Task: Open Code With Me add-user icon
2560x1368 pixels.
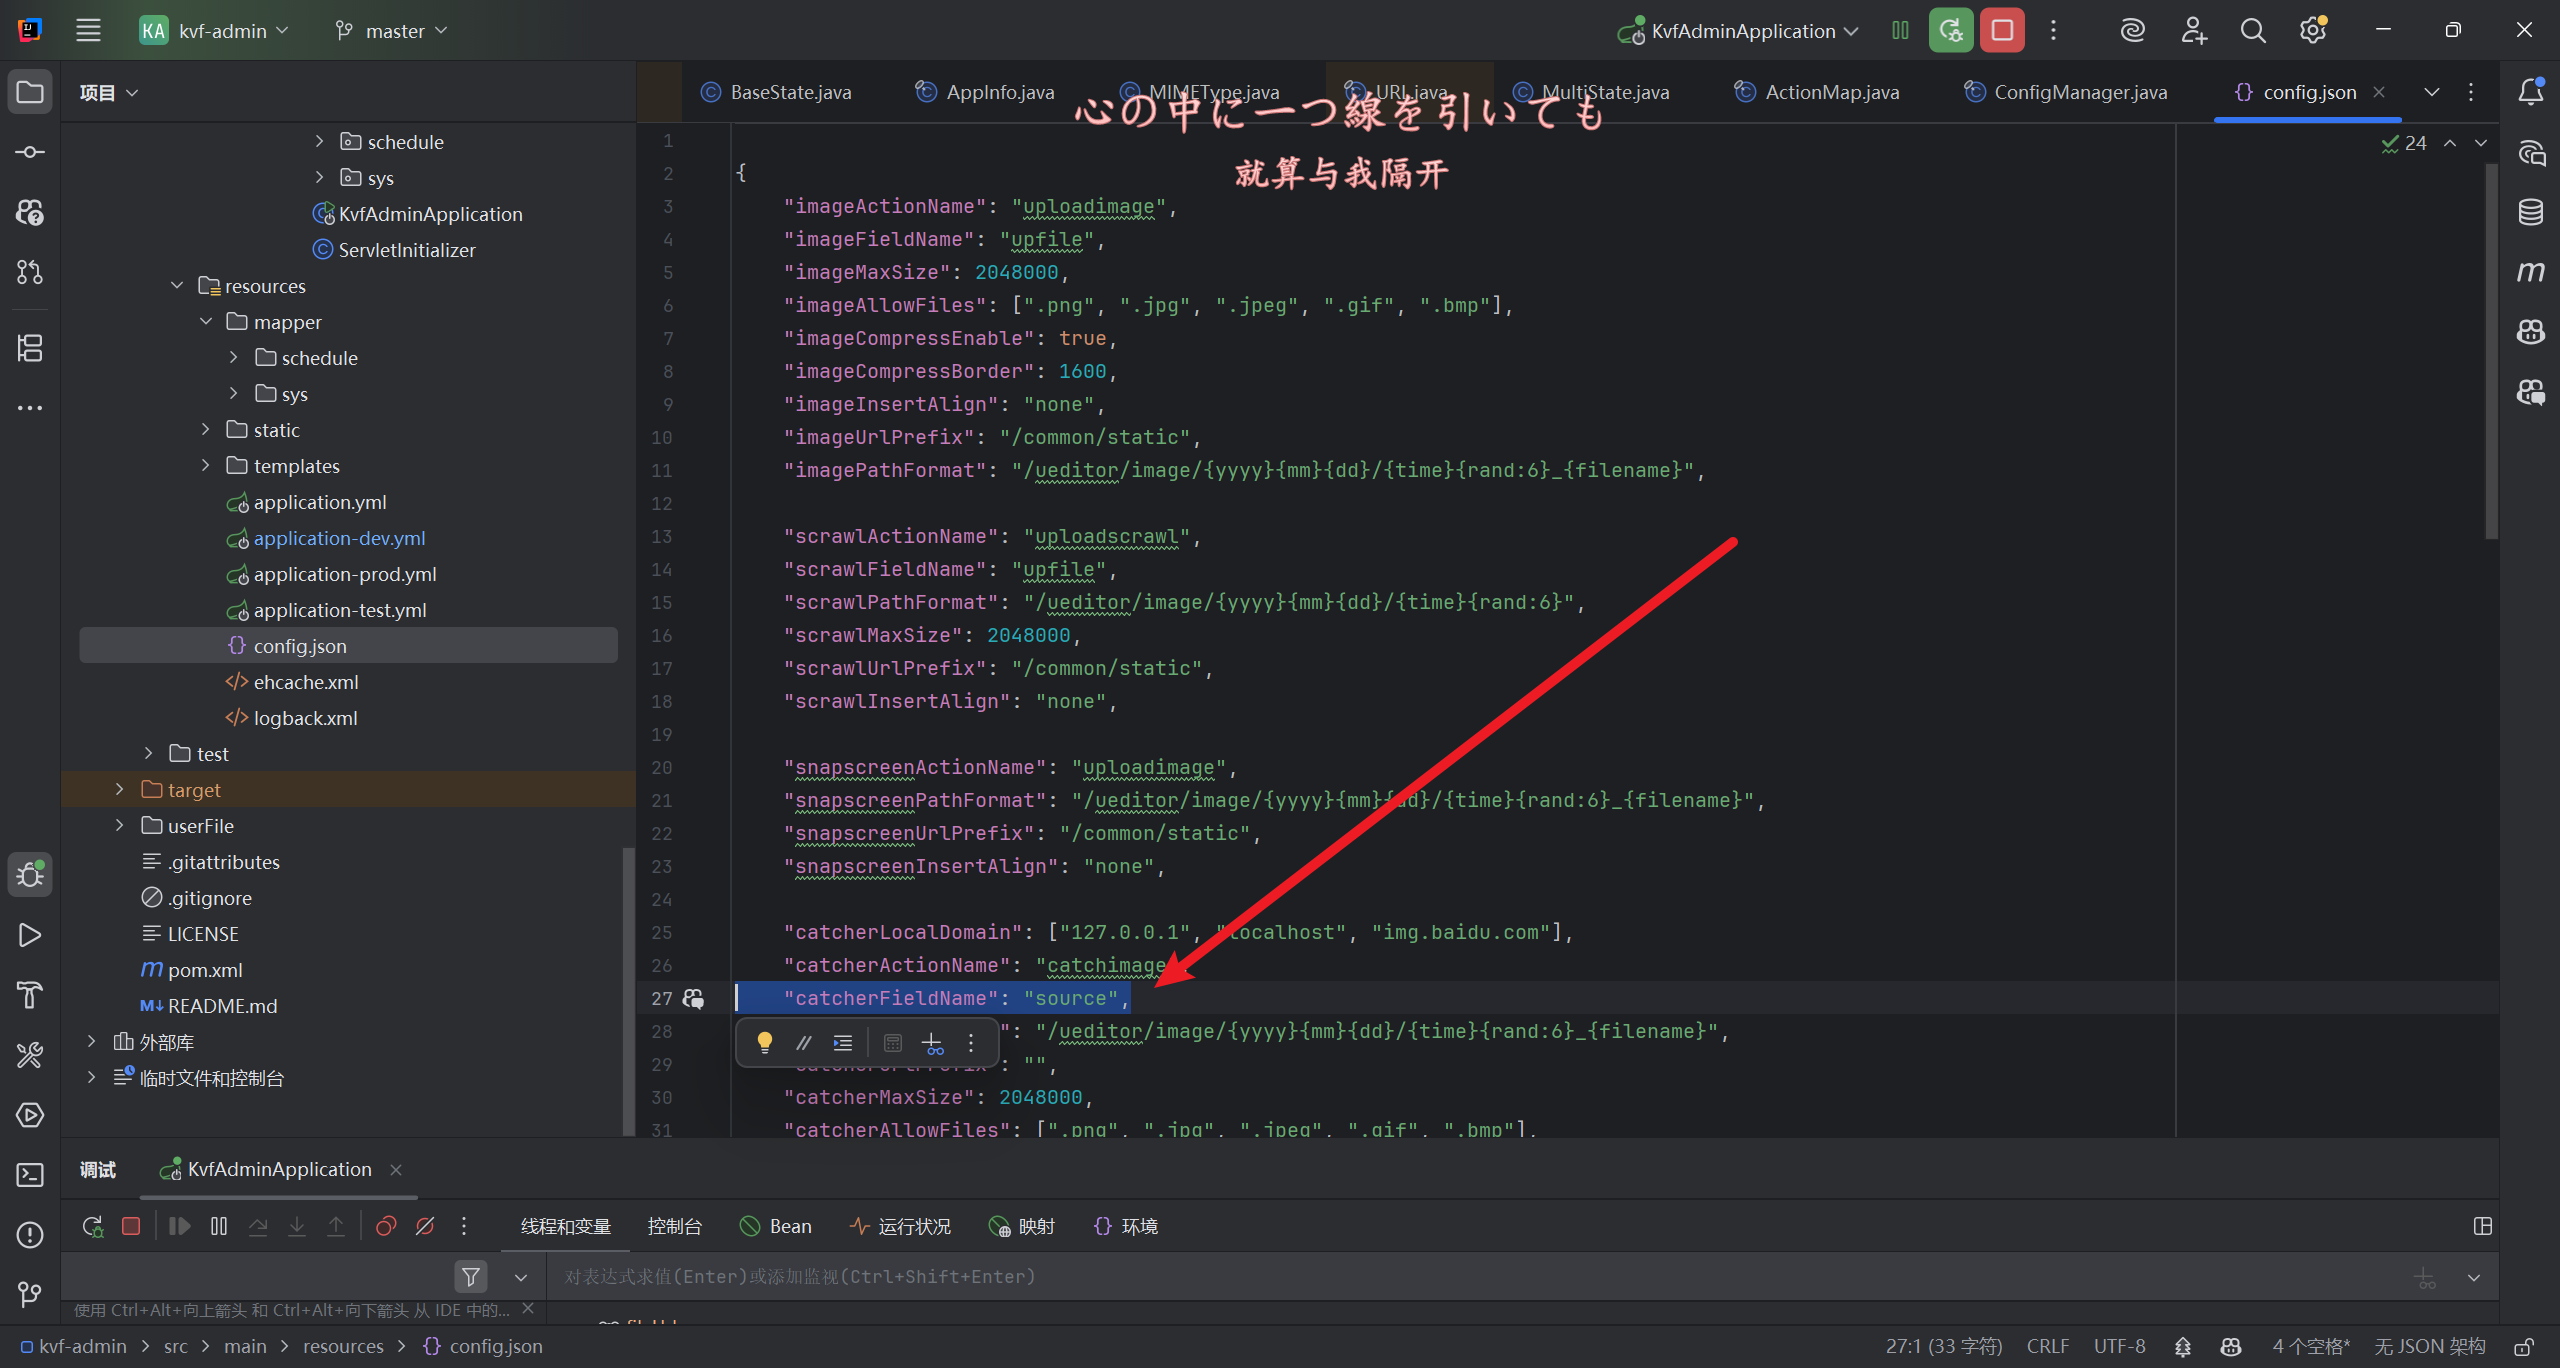Action: coord(2193,31)
